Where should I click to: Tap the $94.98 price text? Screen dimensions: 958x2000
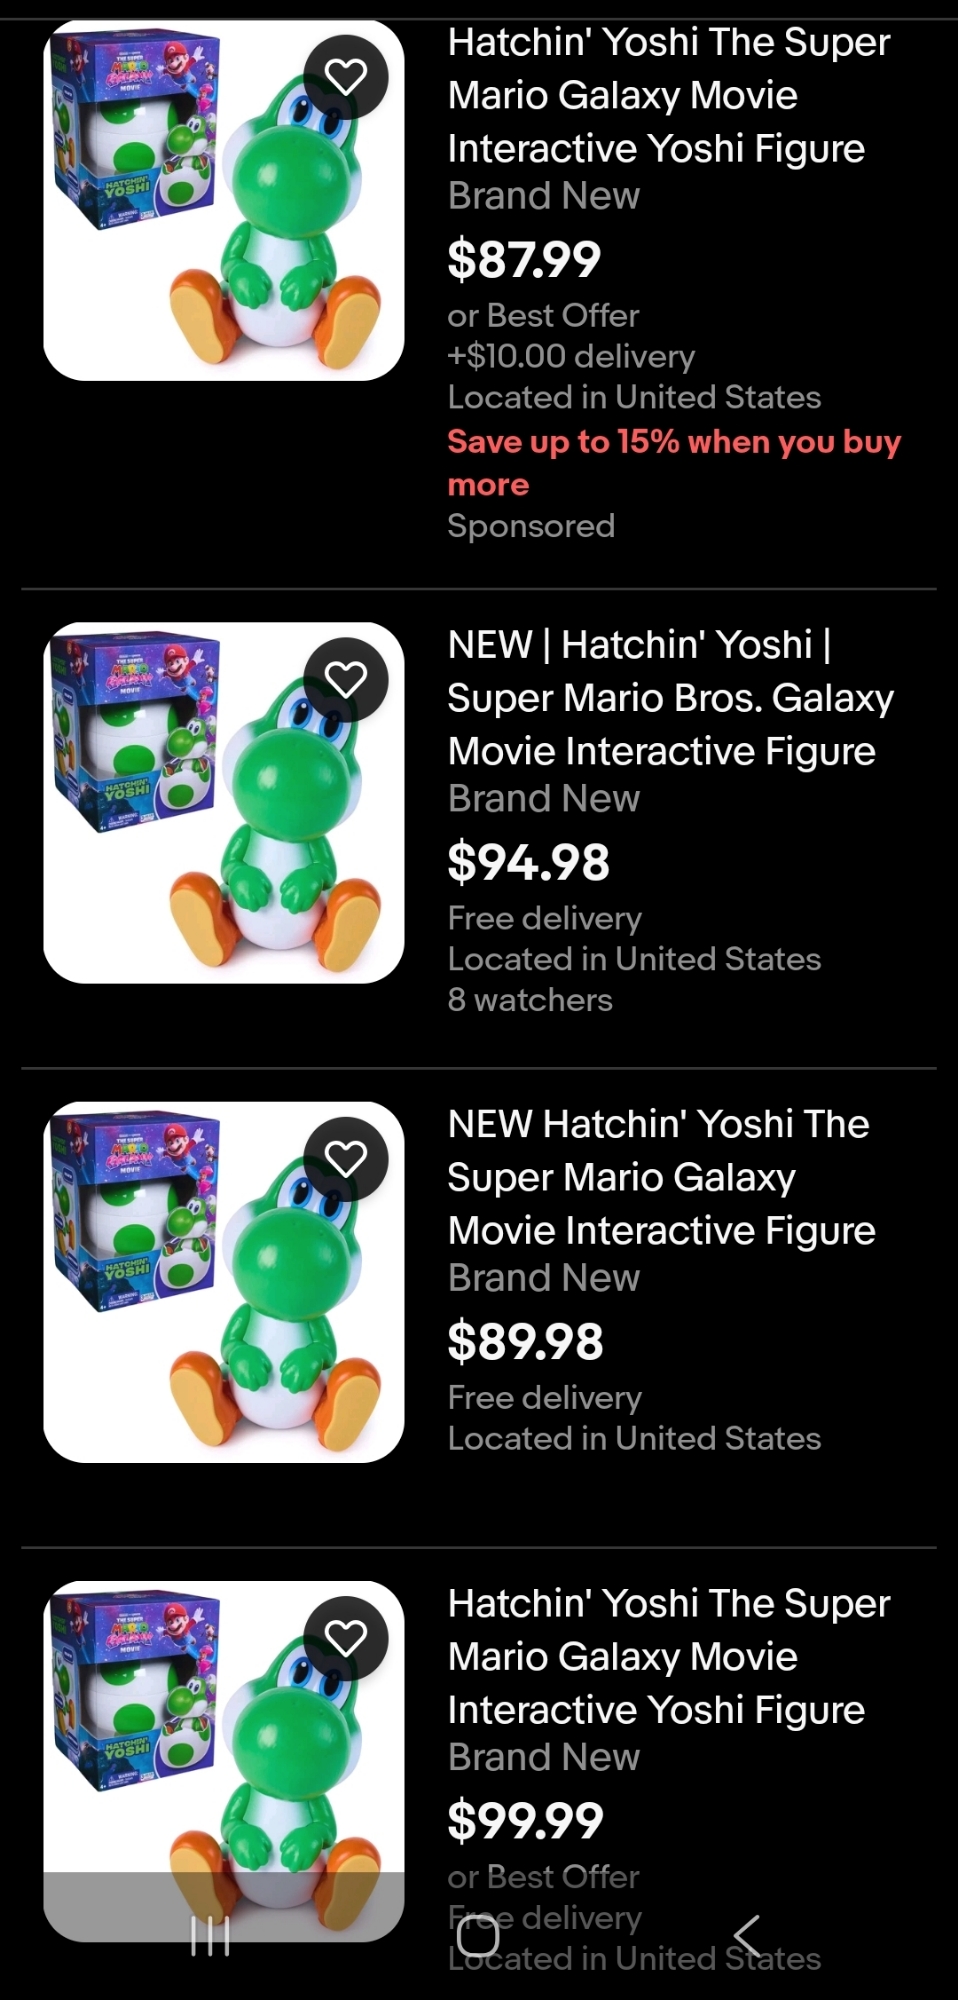(528, 862)
